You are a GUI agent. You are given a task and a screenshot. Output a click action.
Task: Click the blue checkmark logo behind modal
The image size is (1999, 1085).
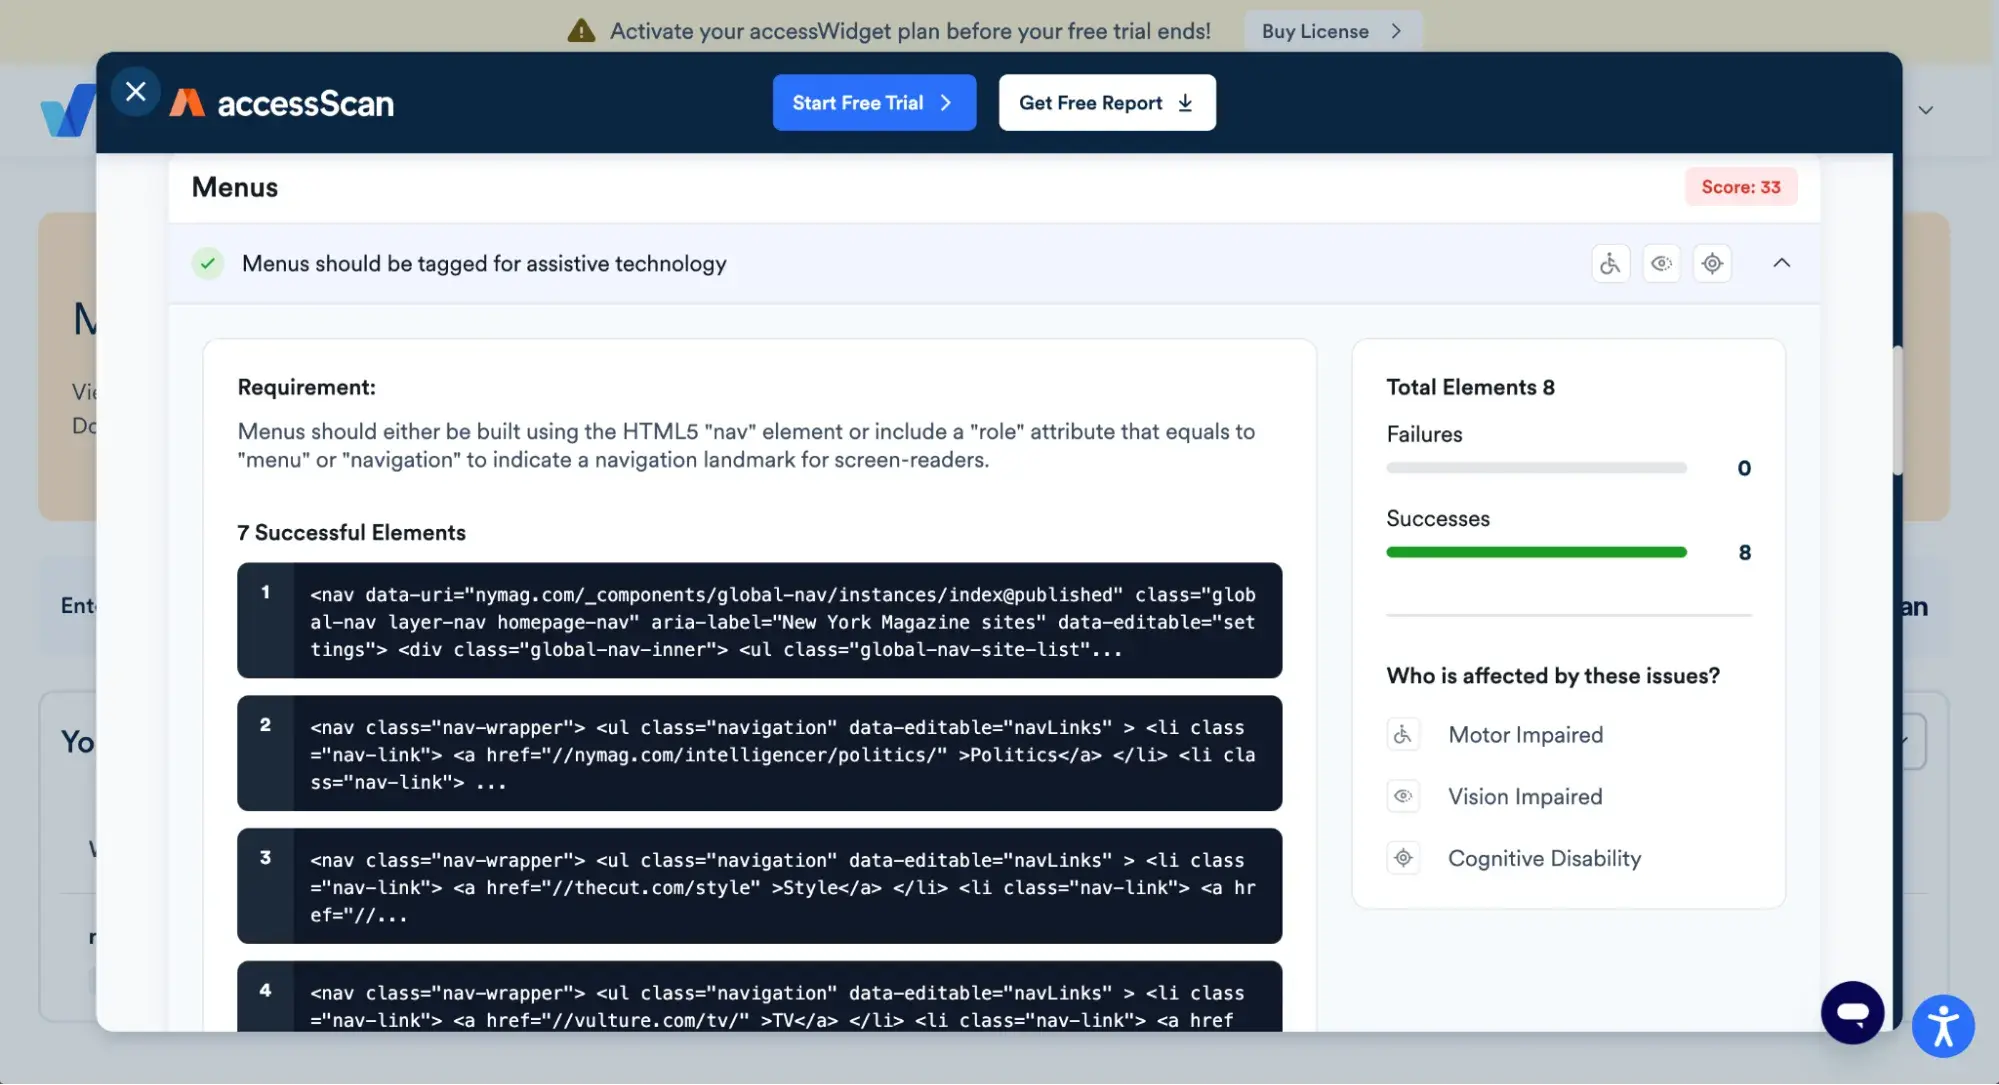[x=67, y=110]
